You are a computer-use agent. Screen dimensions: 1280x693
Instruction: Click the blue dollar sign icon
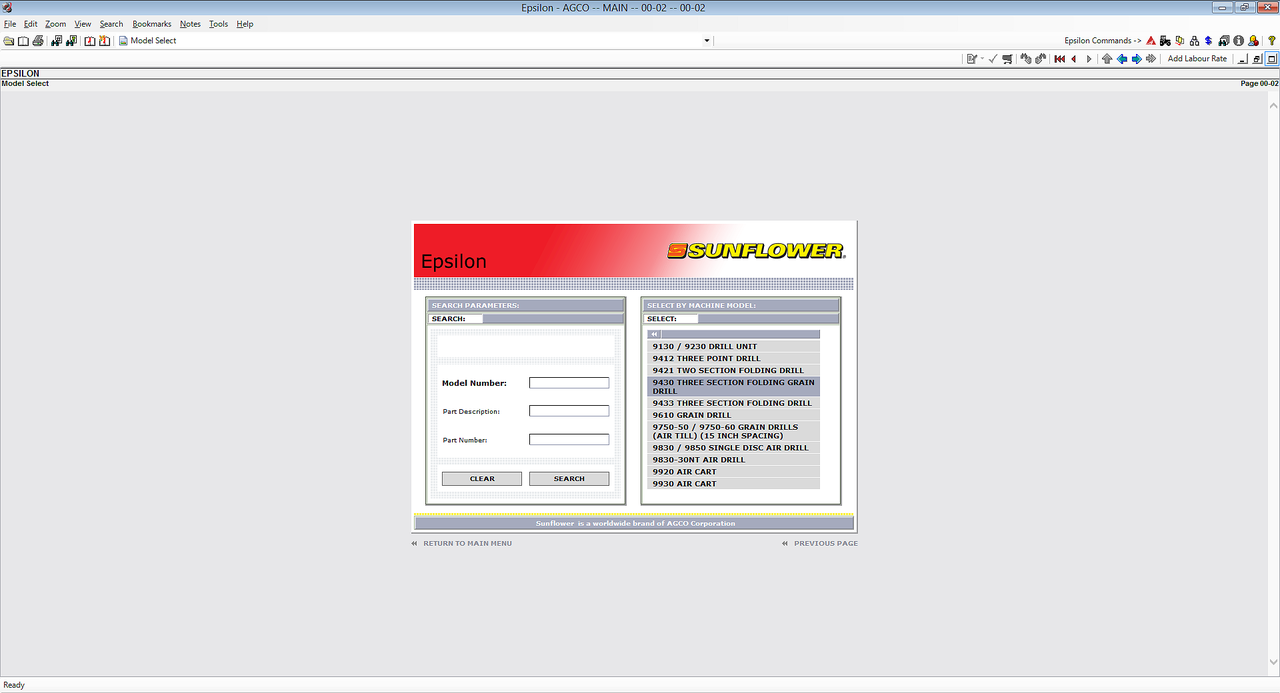[x=1208, y=41]
